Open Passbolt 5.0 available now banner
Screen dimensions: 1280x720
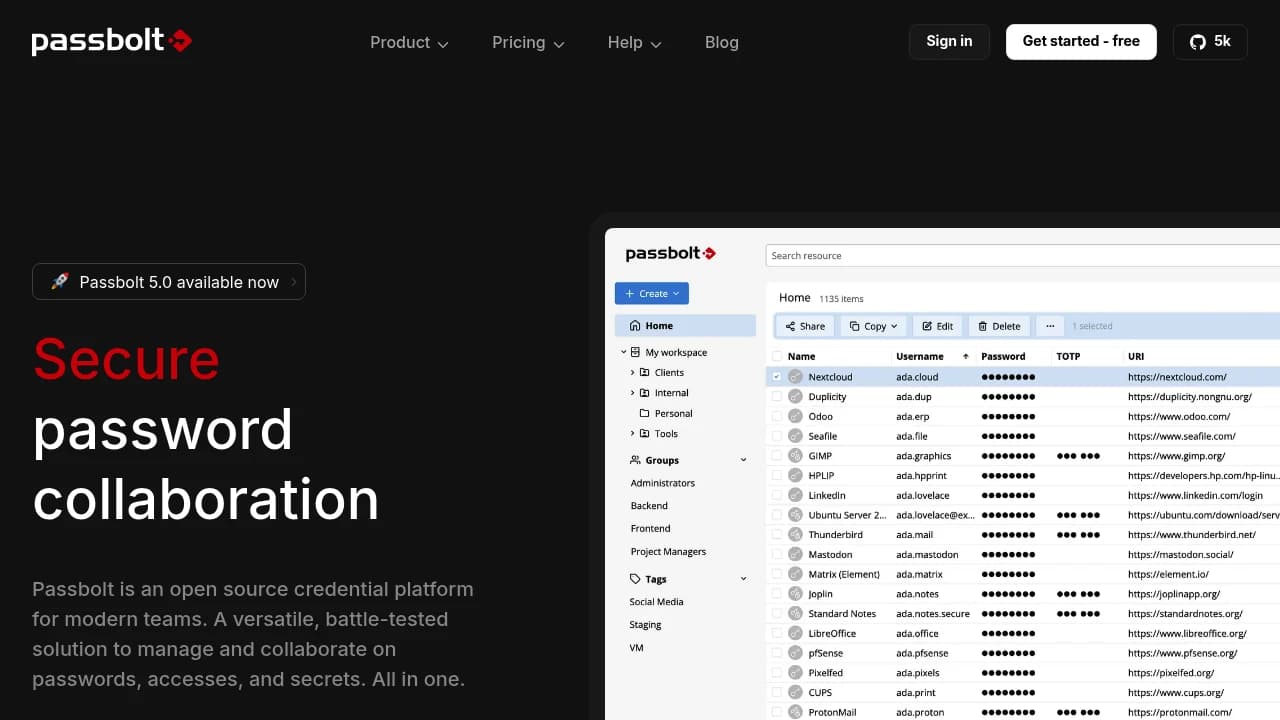169,282
